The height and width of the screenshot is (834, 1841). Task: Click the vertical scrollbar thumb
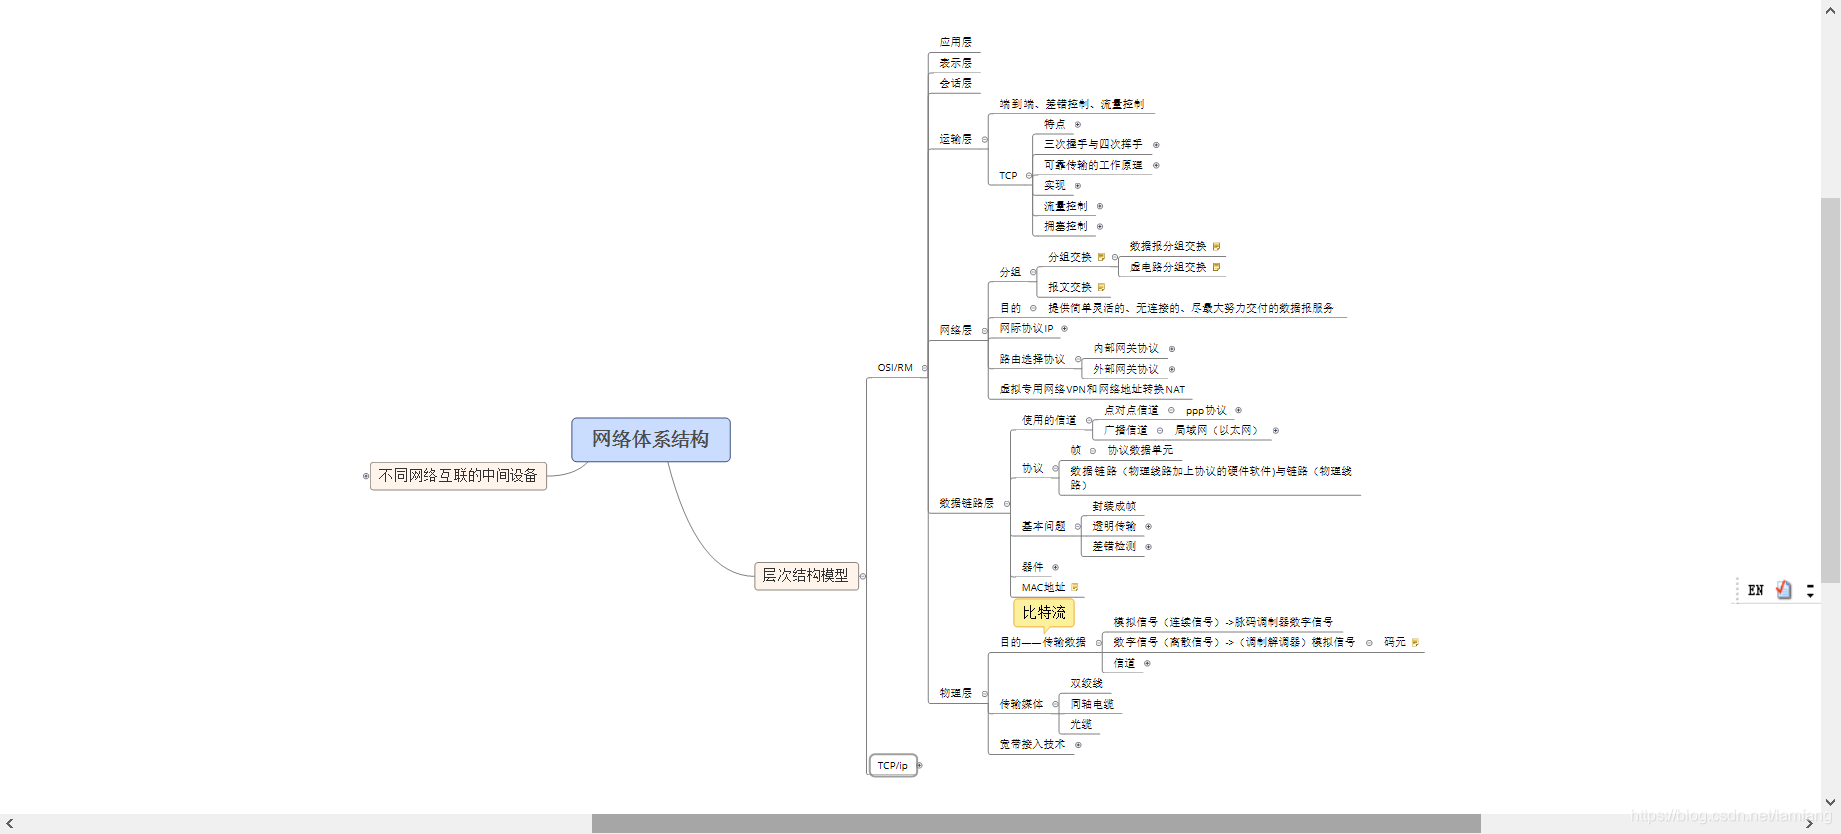[1830, 390]
